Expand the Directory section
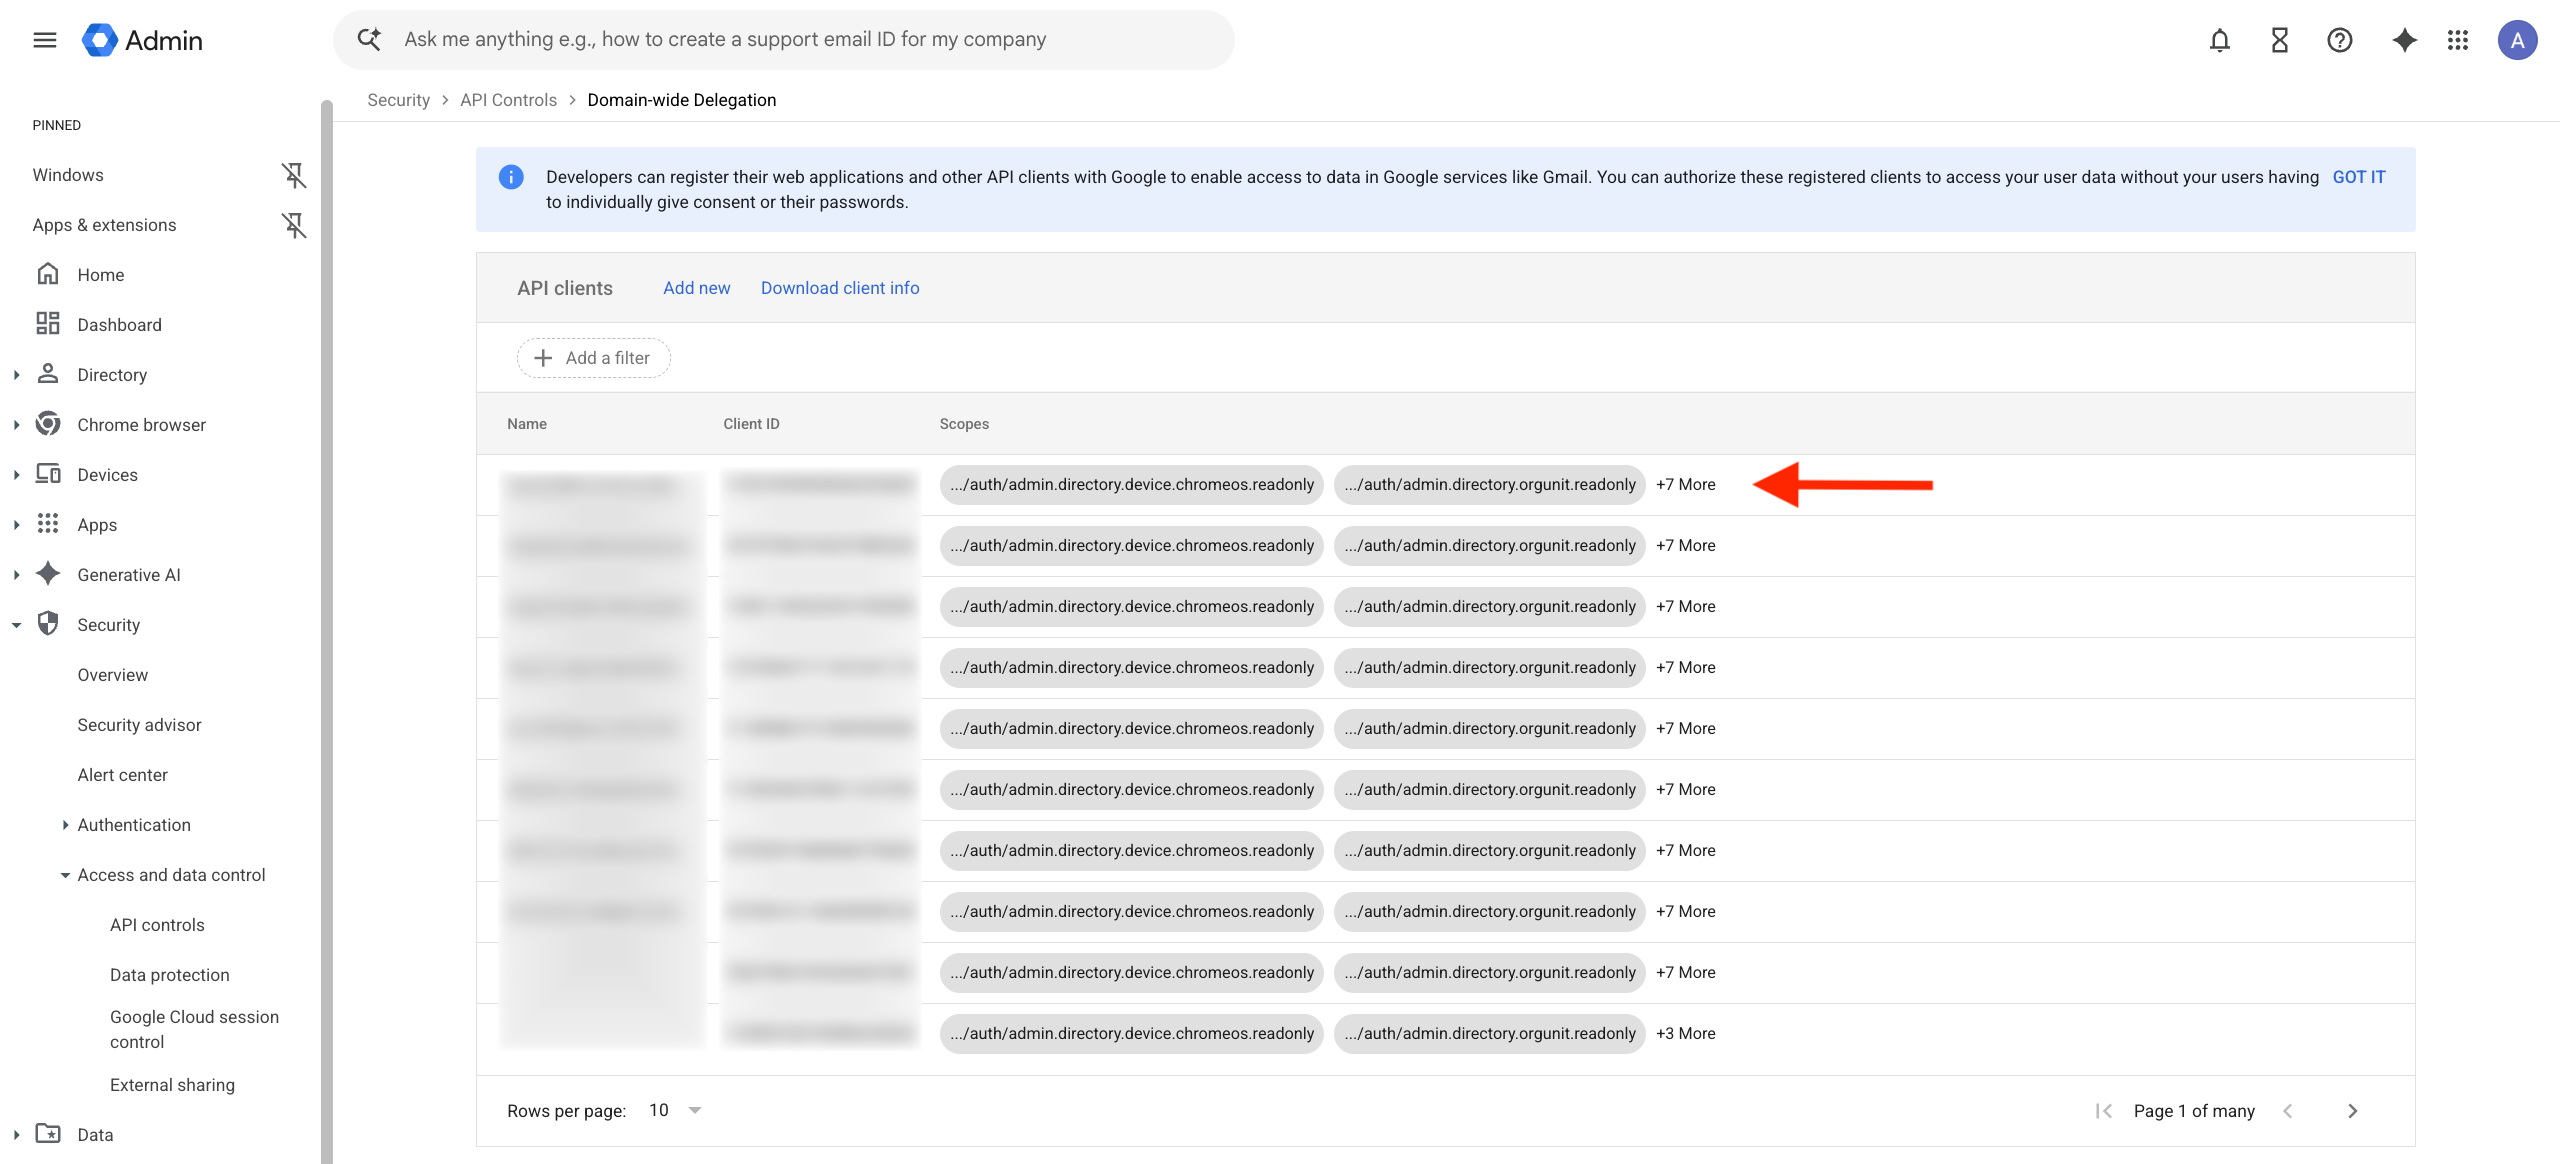 pos(16,375)
